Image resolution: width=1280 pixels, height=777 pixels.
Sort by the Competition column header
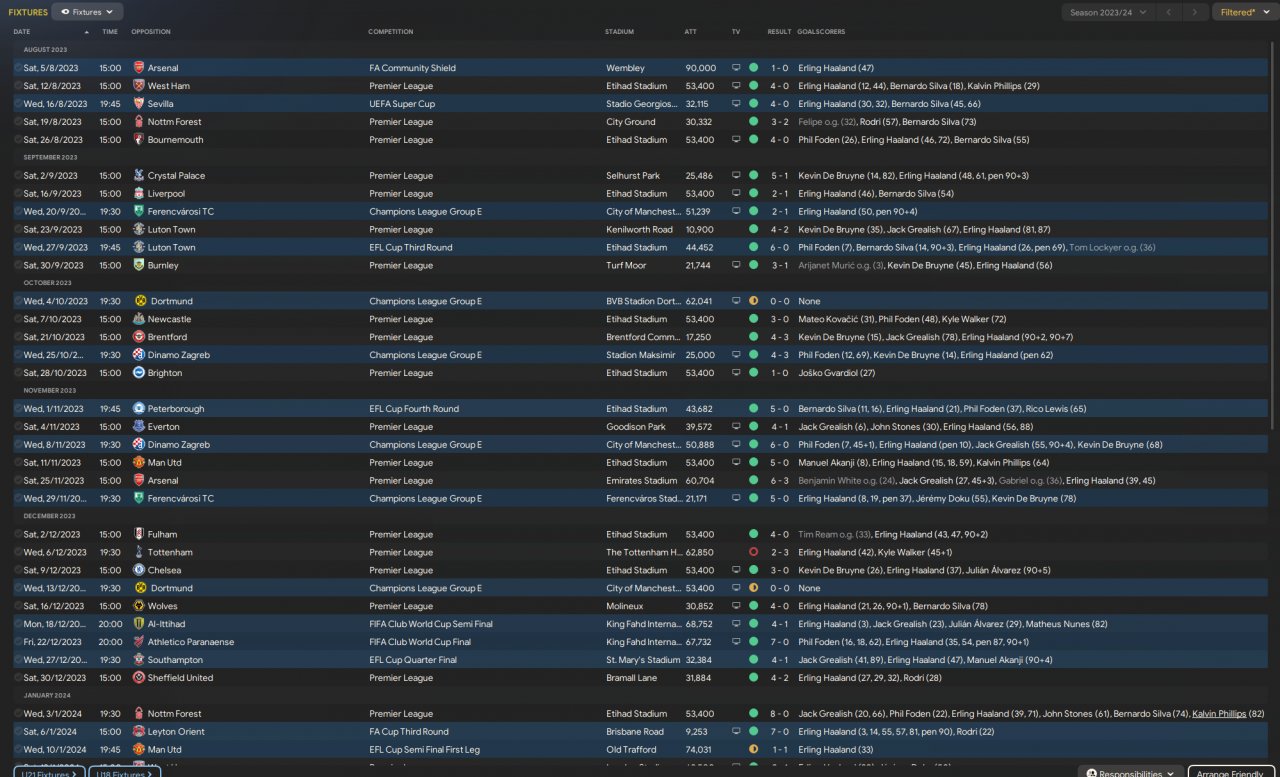click(391, 31)
